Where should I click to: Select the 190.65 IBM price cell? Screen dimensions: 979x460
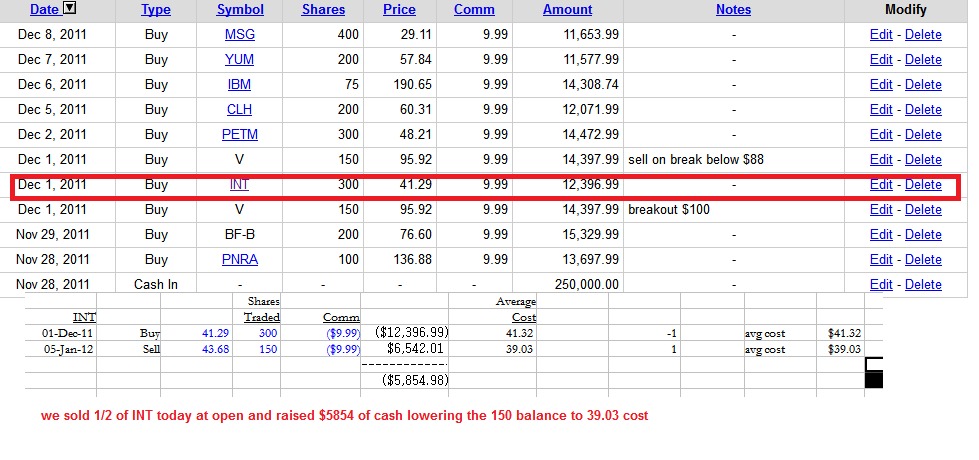(413, 85)
